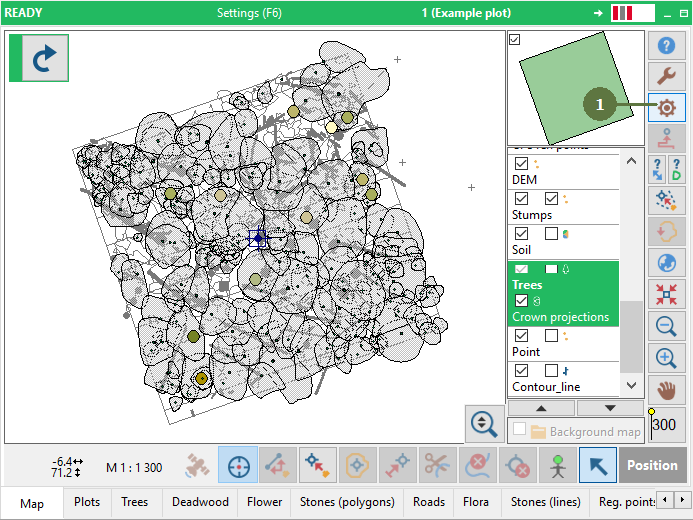Zoom in with the plus magnifier
This screenshot has height=520, width=693.
click(x=667, y=357)
